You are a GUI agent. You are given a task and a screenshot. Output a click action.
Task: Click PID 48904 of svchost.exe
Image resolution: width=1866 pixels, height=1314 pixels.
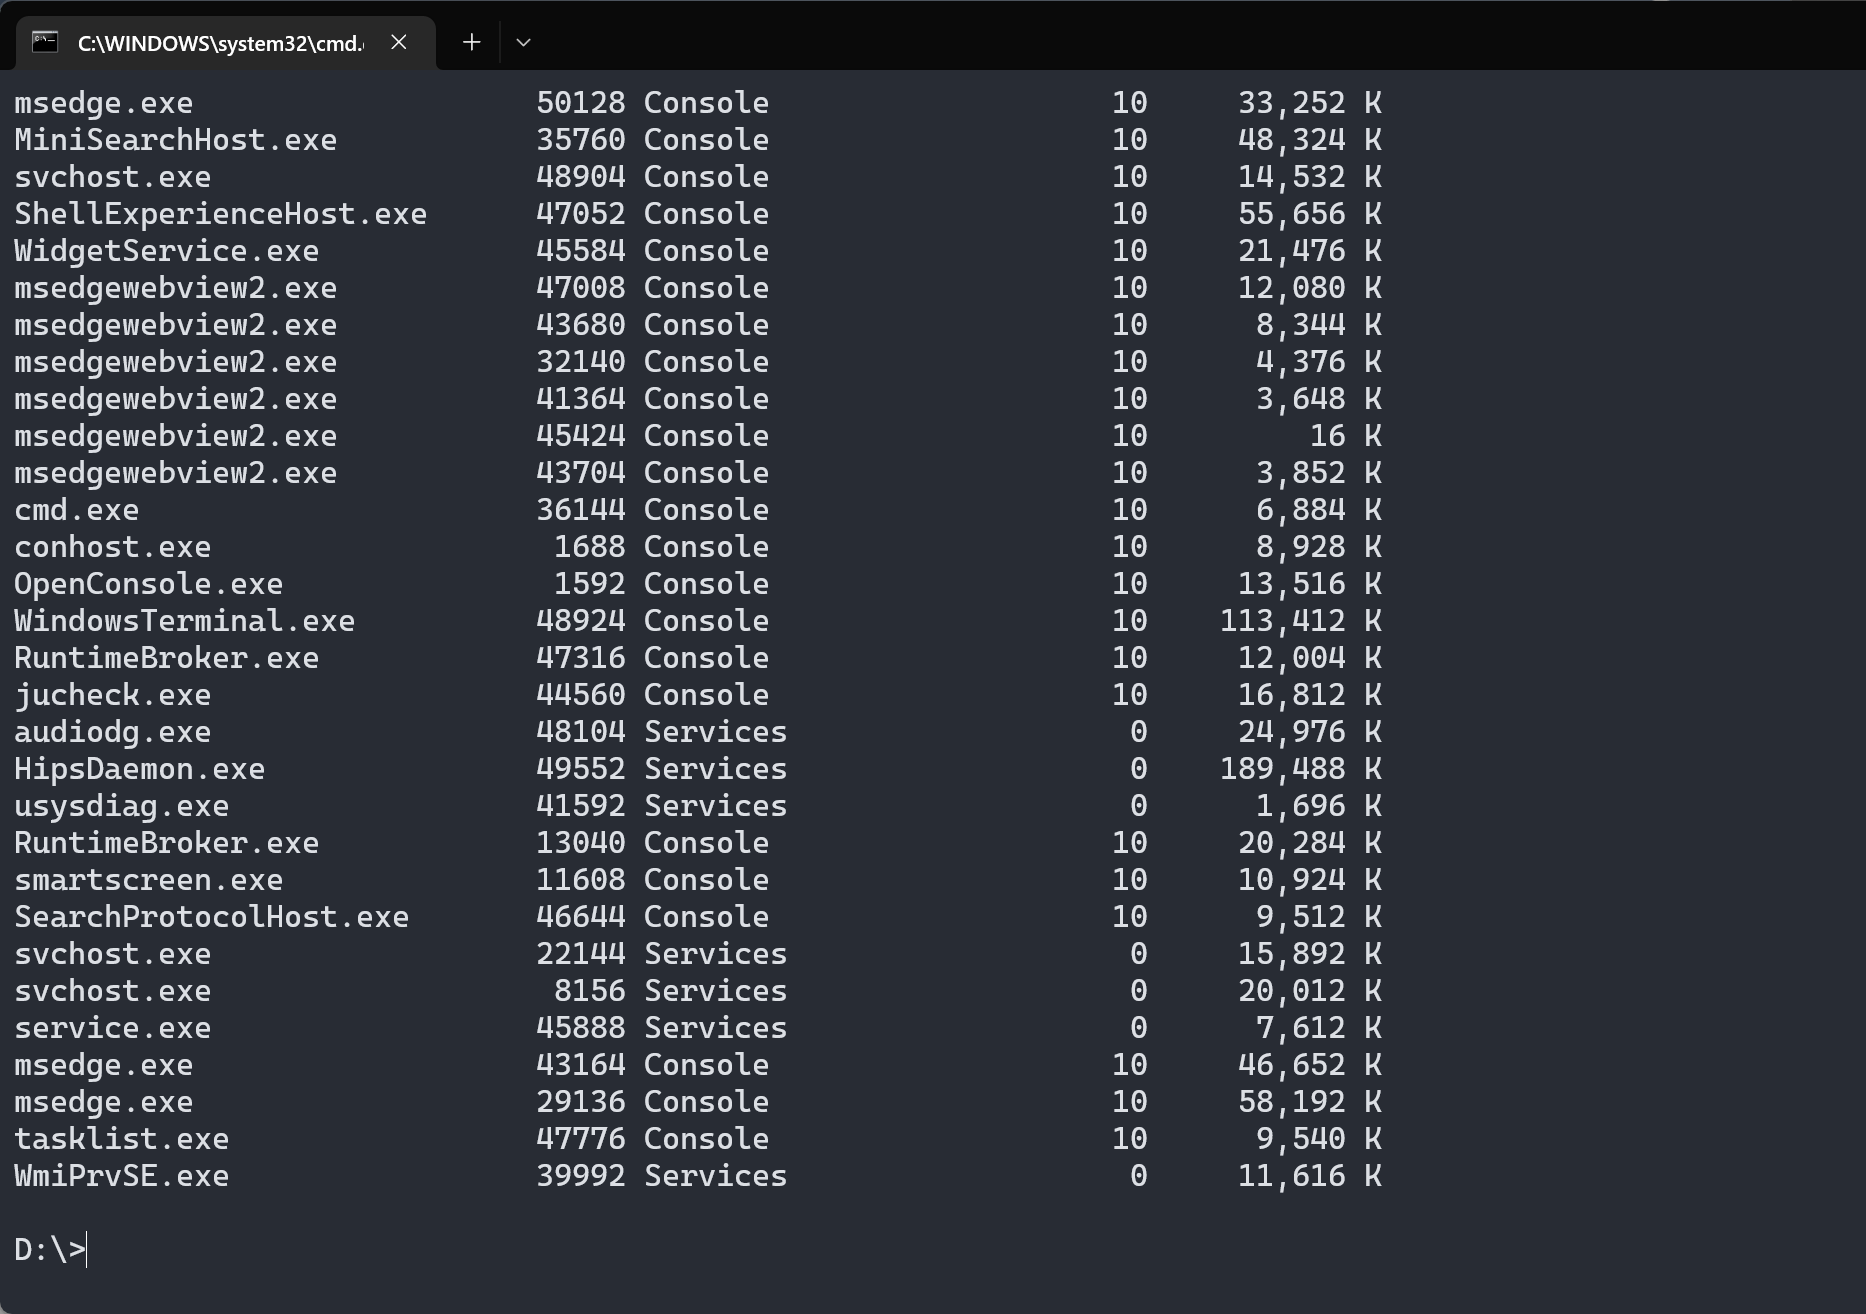coord(581,177)
